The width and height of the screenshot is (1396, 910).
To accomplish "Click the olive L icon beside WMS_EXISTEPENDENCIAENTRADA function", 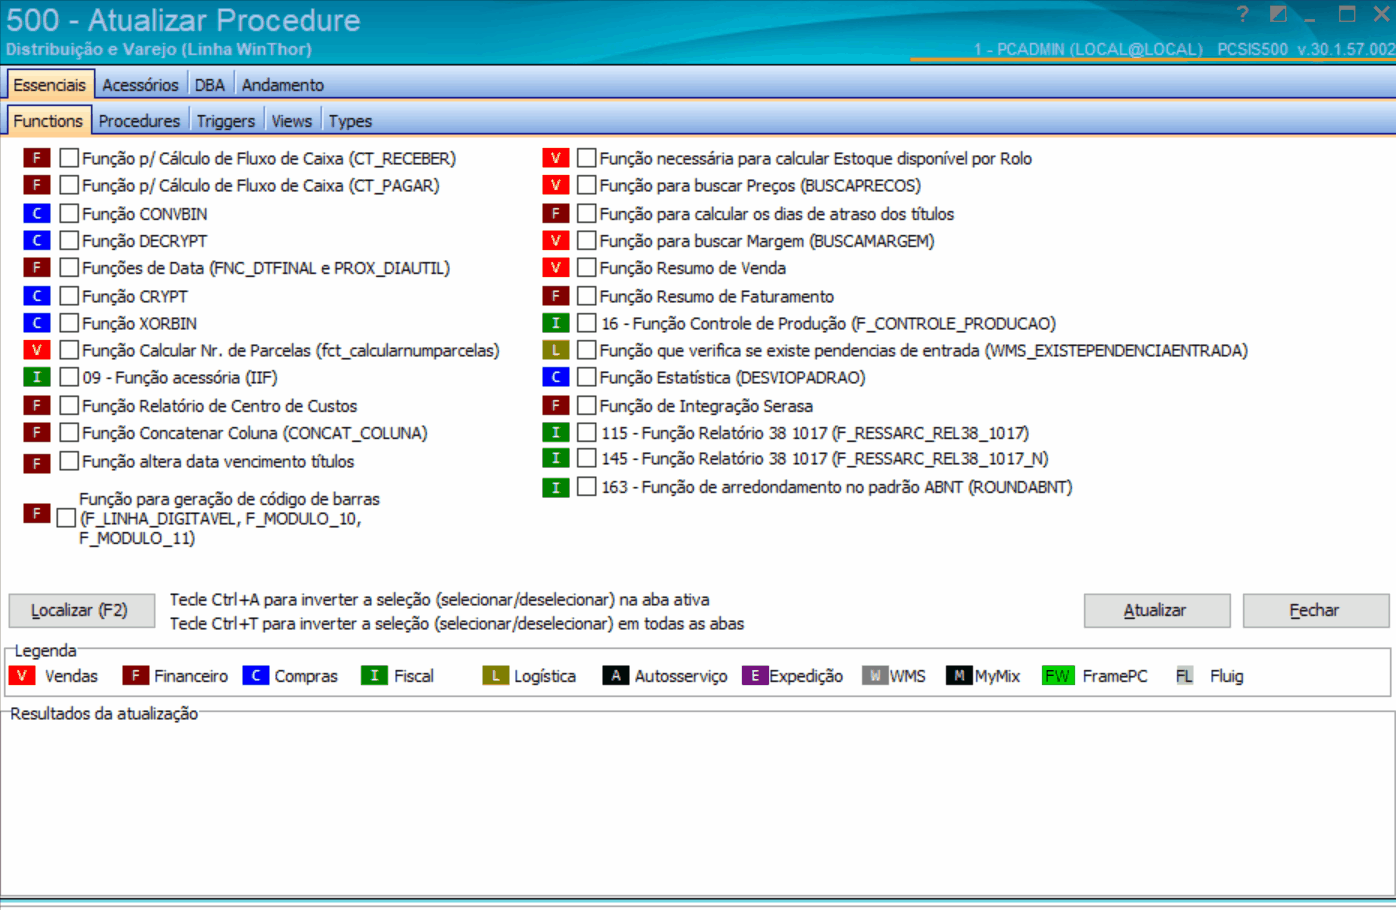I will tap(556, 350).
